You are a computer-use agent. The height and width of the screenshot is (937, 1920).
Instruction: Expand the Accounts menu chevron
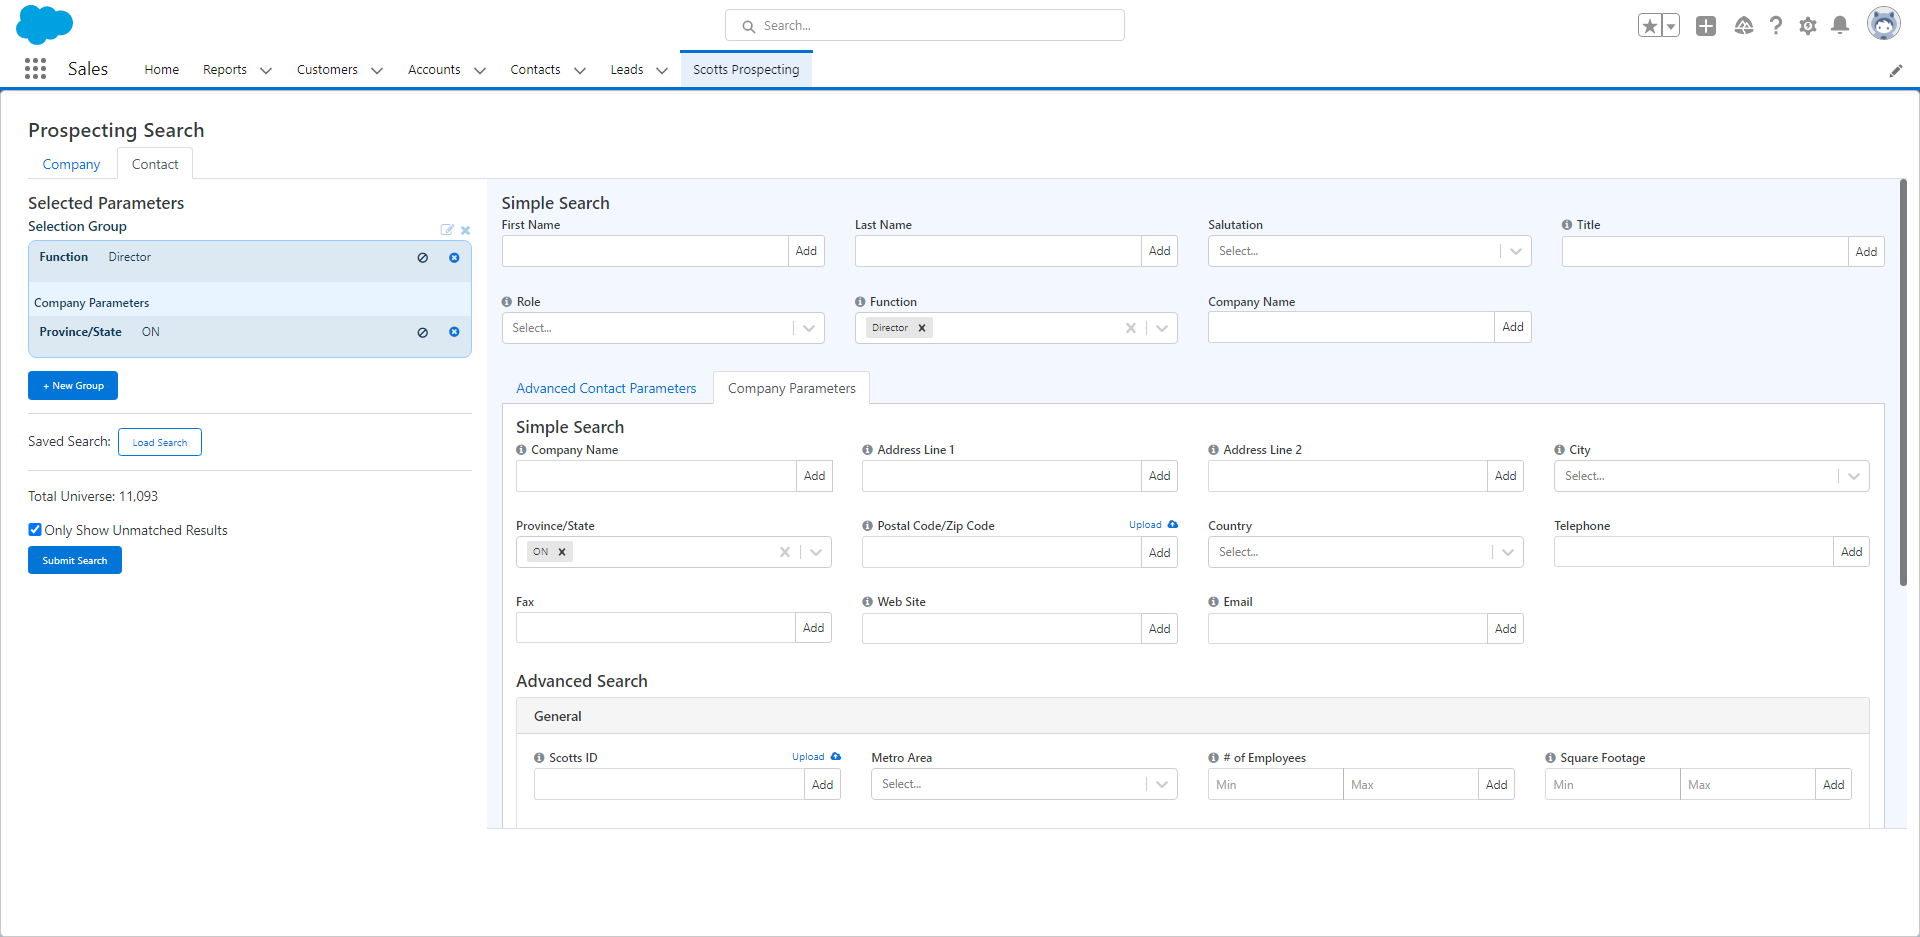[x=480, y=70]
